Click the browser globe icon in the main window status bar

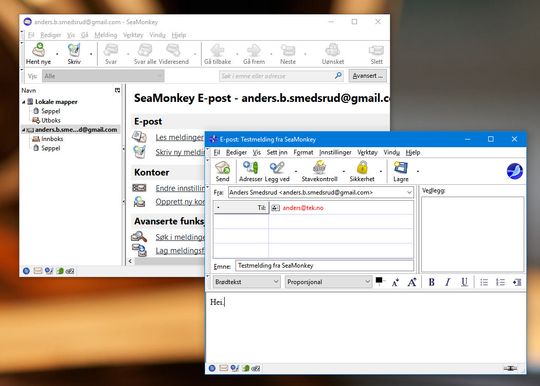(26, 271)
